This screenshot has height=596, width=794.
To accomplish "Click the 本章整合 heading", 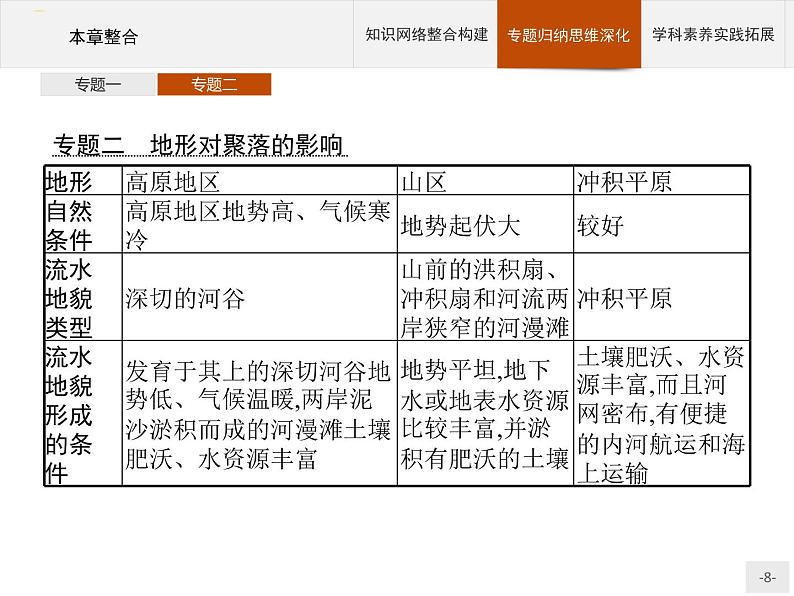I will [x=103, y=37].
